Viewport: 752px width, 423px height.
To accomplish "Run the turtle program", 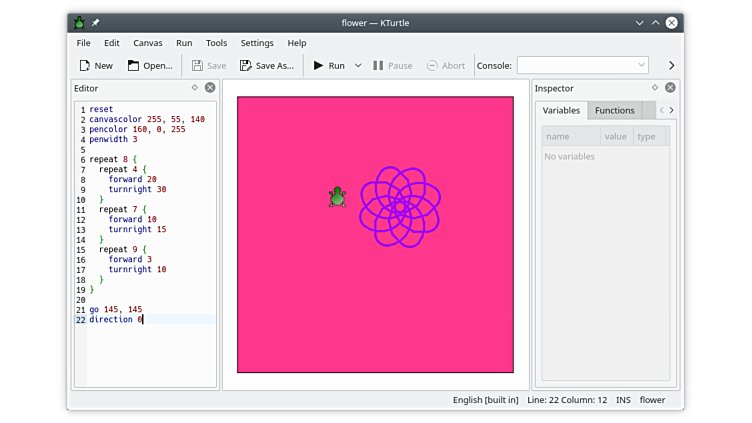I will tap(328, 65).
